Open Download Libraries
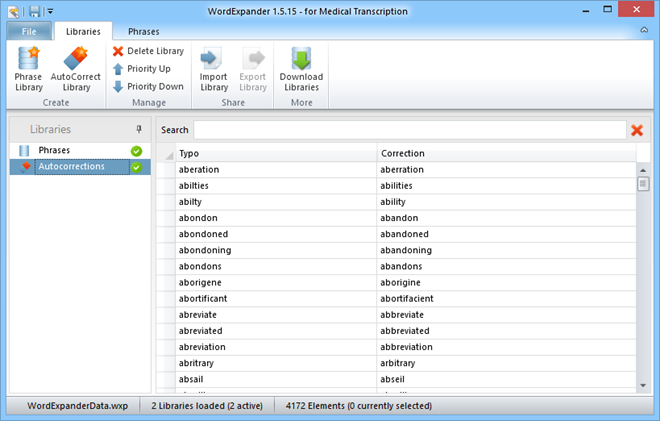The width and height of the screenshot is (660, 421). tap(301, 69)
